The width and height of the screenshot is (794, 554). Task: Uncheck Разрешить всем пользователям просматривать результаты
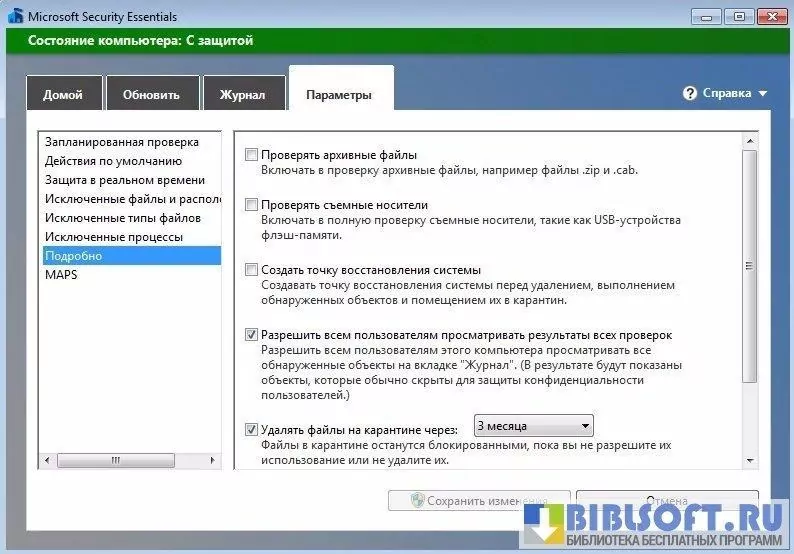pos(251,335)
